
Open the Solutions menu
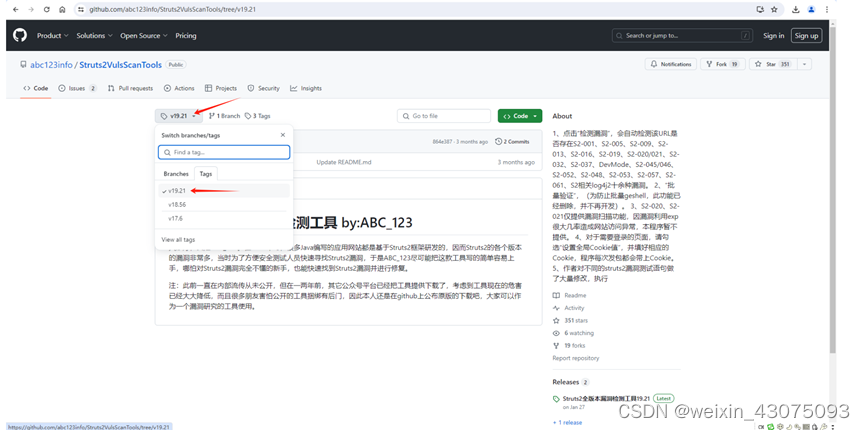click(94, 35)
